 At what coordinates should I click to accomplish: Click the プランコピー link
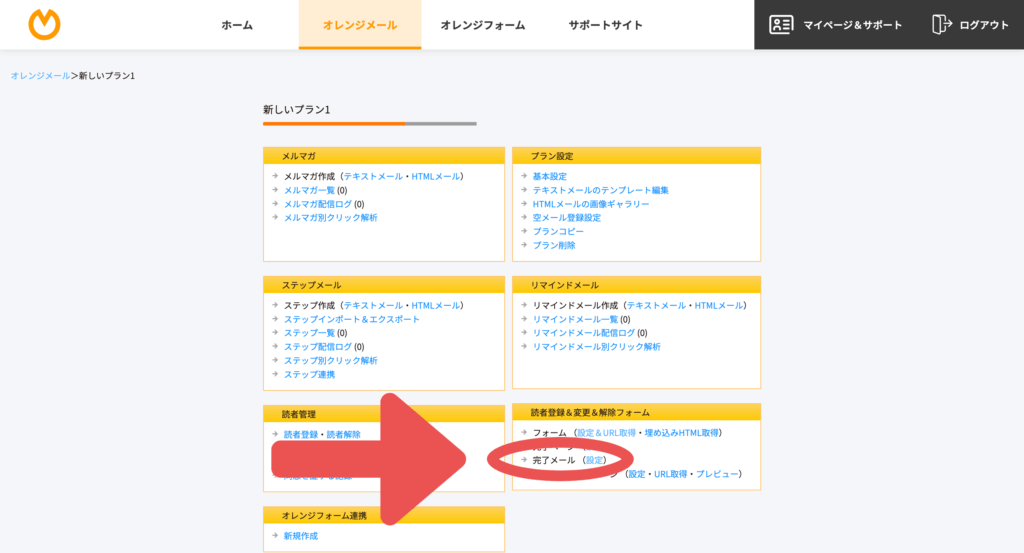click(558, 231)
